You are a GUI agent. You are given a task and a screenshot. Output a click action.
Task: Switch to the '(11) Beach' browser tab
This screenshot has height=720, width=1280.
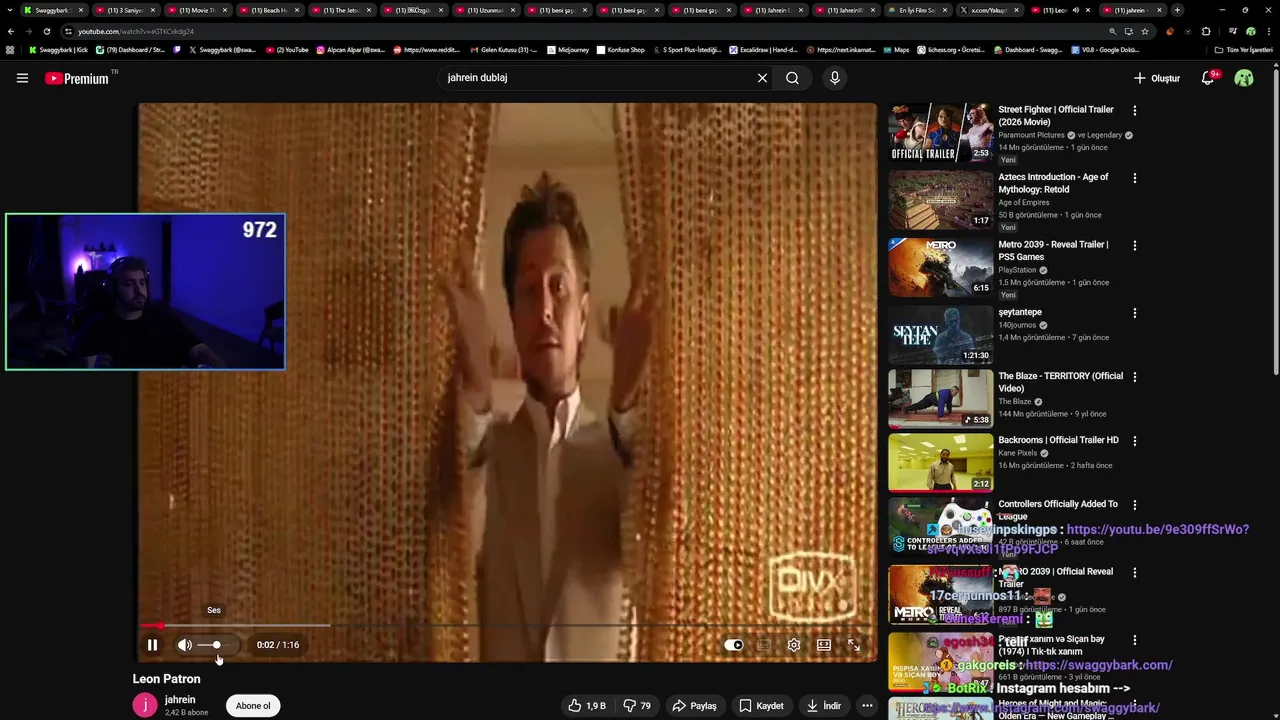coord(268,10)
